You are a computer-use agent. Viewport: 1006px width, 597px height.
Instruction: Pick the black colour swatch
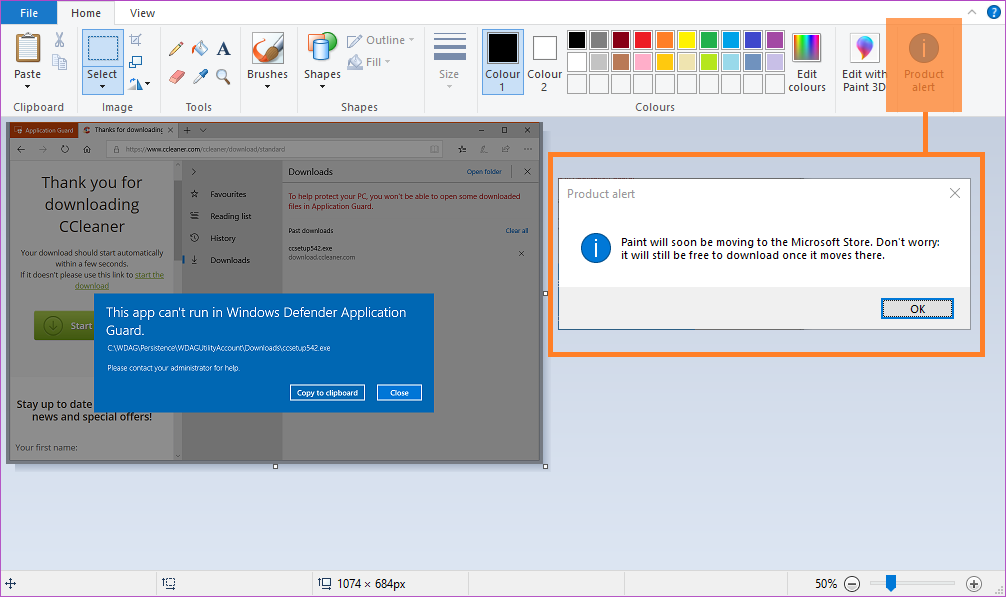tap(577, 40)
